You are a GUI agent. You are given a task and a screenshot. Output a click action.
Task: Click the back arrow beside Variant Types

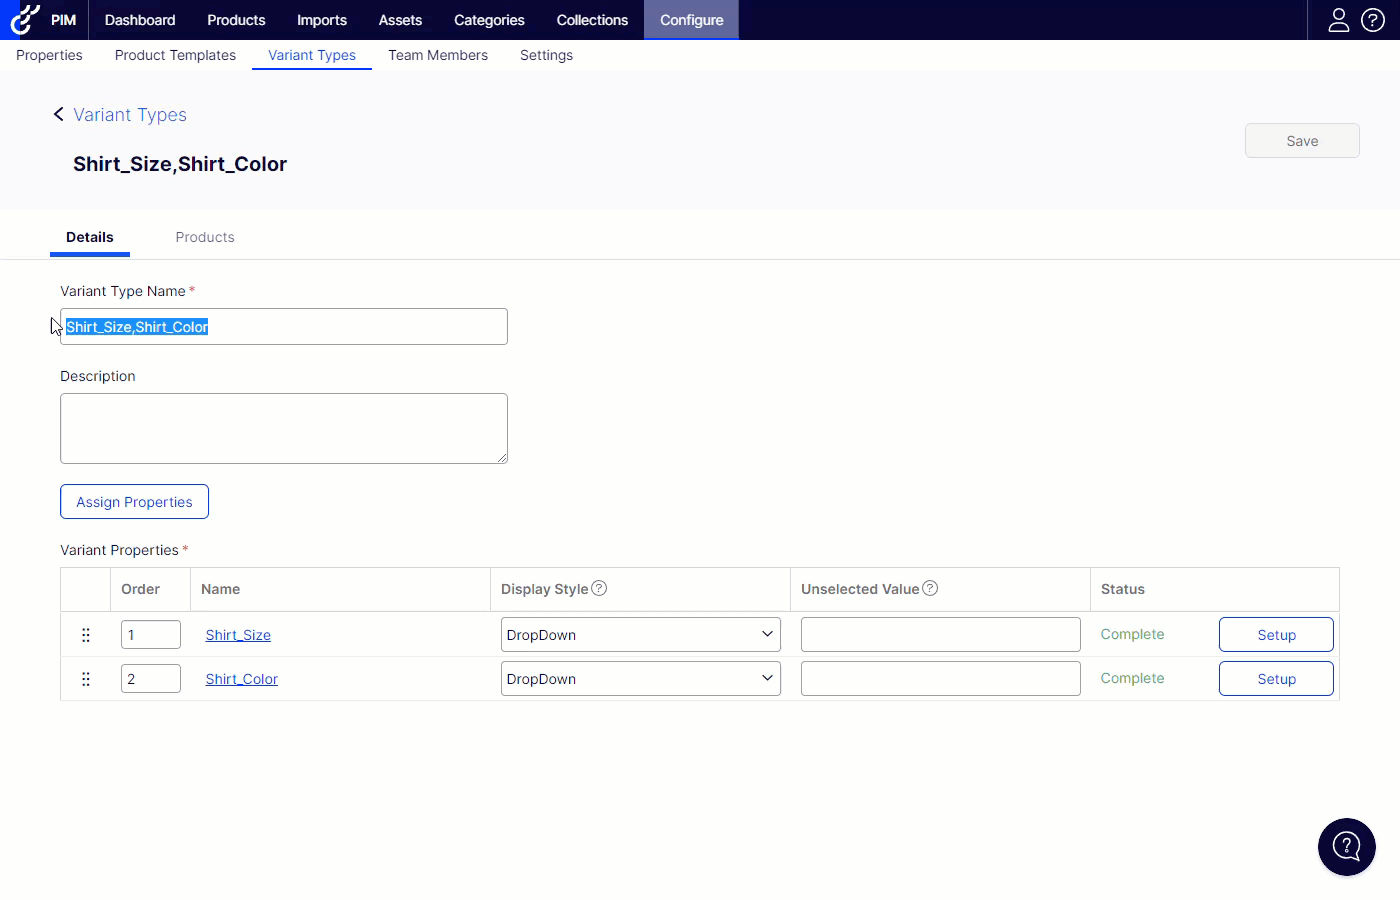58,114
